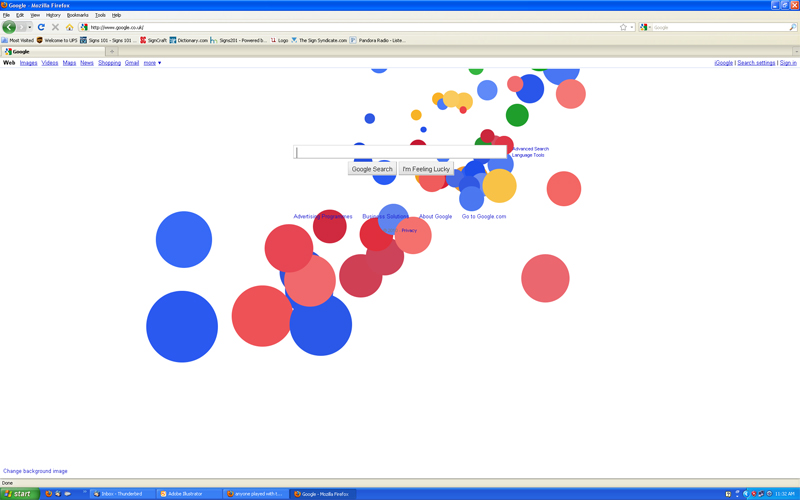
Task: Open the Most Visited bookmarks folder
Action: click(17, 40)
